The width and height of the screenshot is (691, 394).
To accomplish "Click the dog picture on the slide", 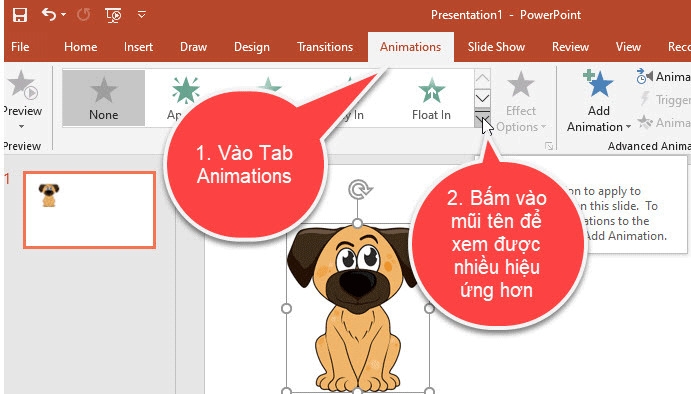I will click(x=357, y=309).
